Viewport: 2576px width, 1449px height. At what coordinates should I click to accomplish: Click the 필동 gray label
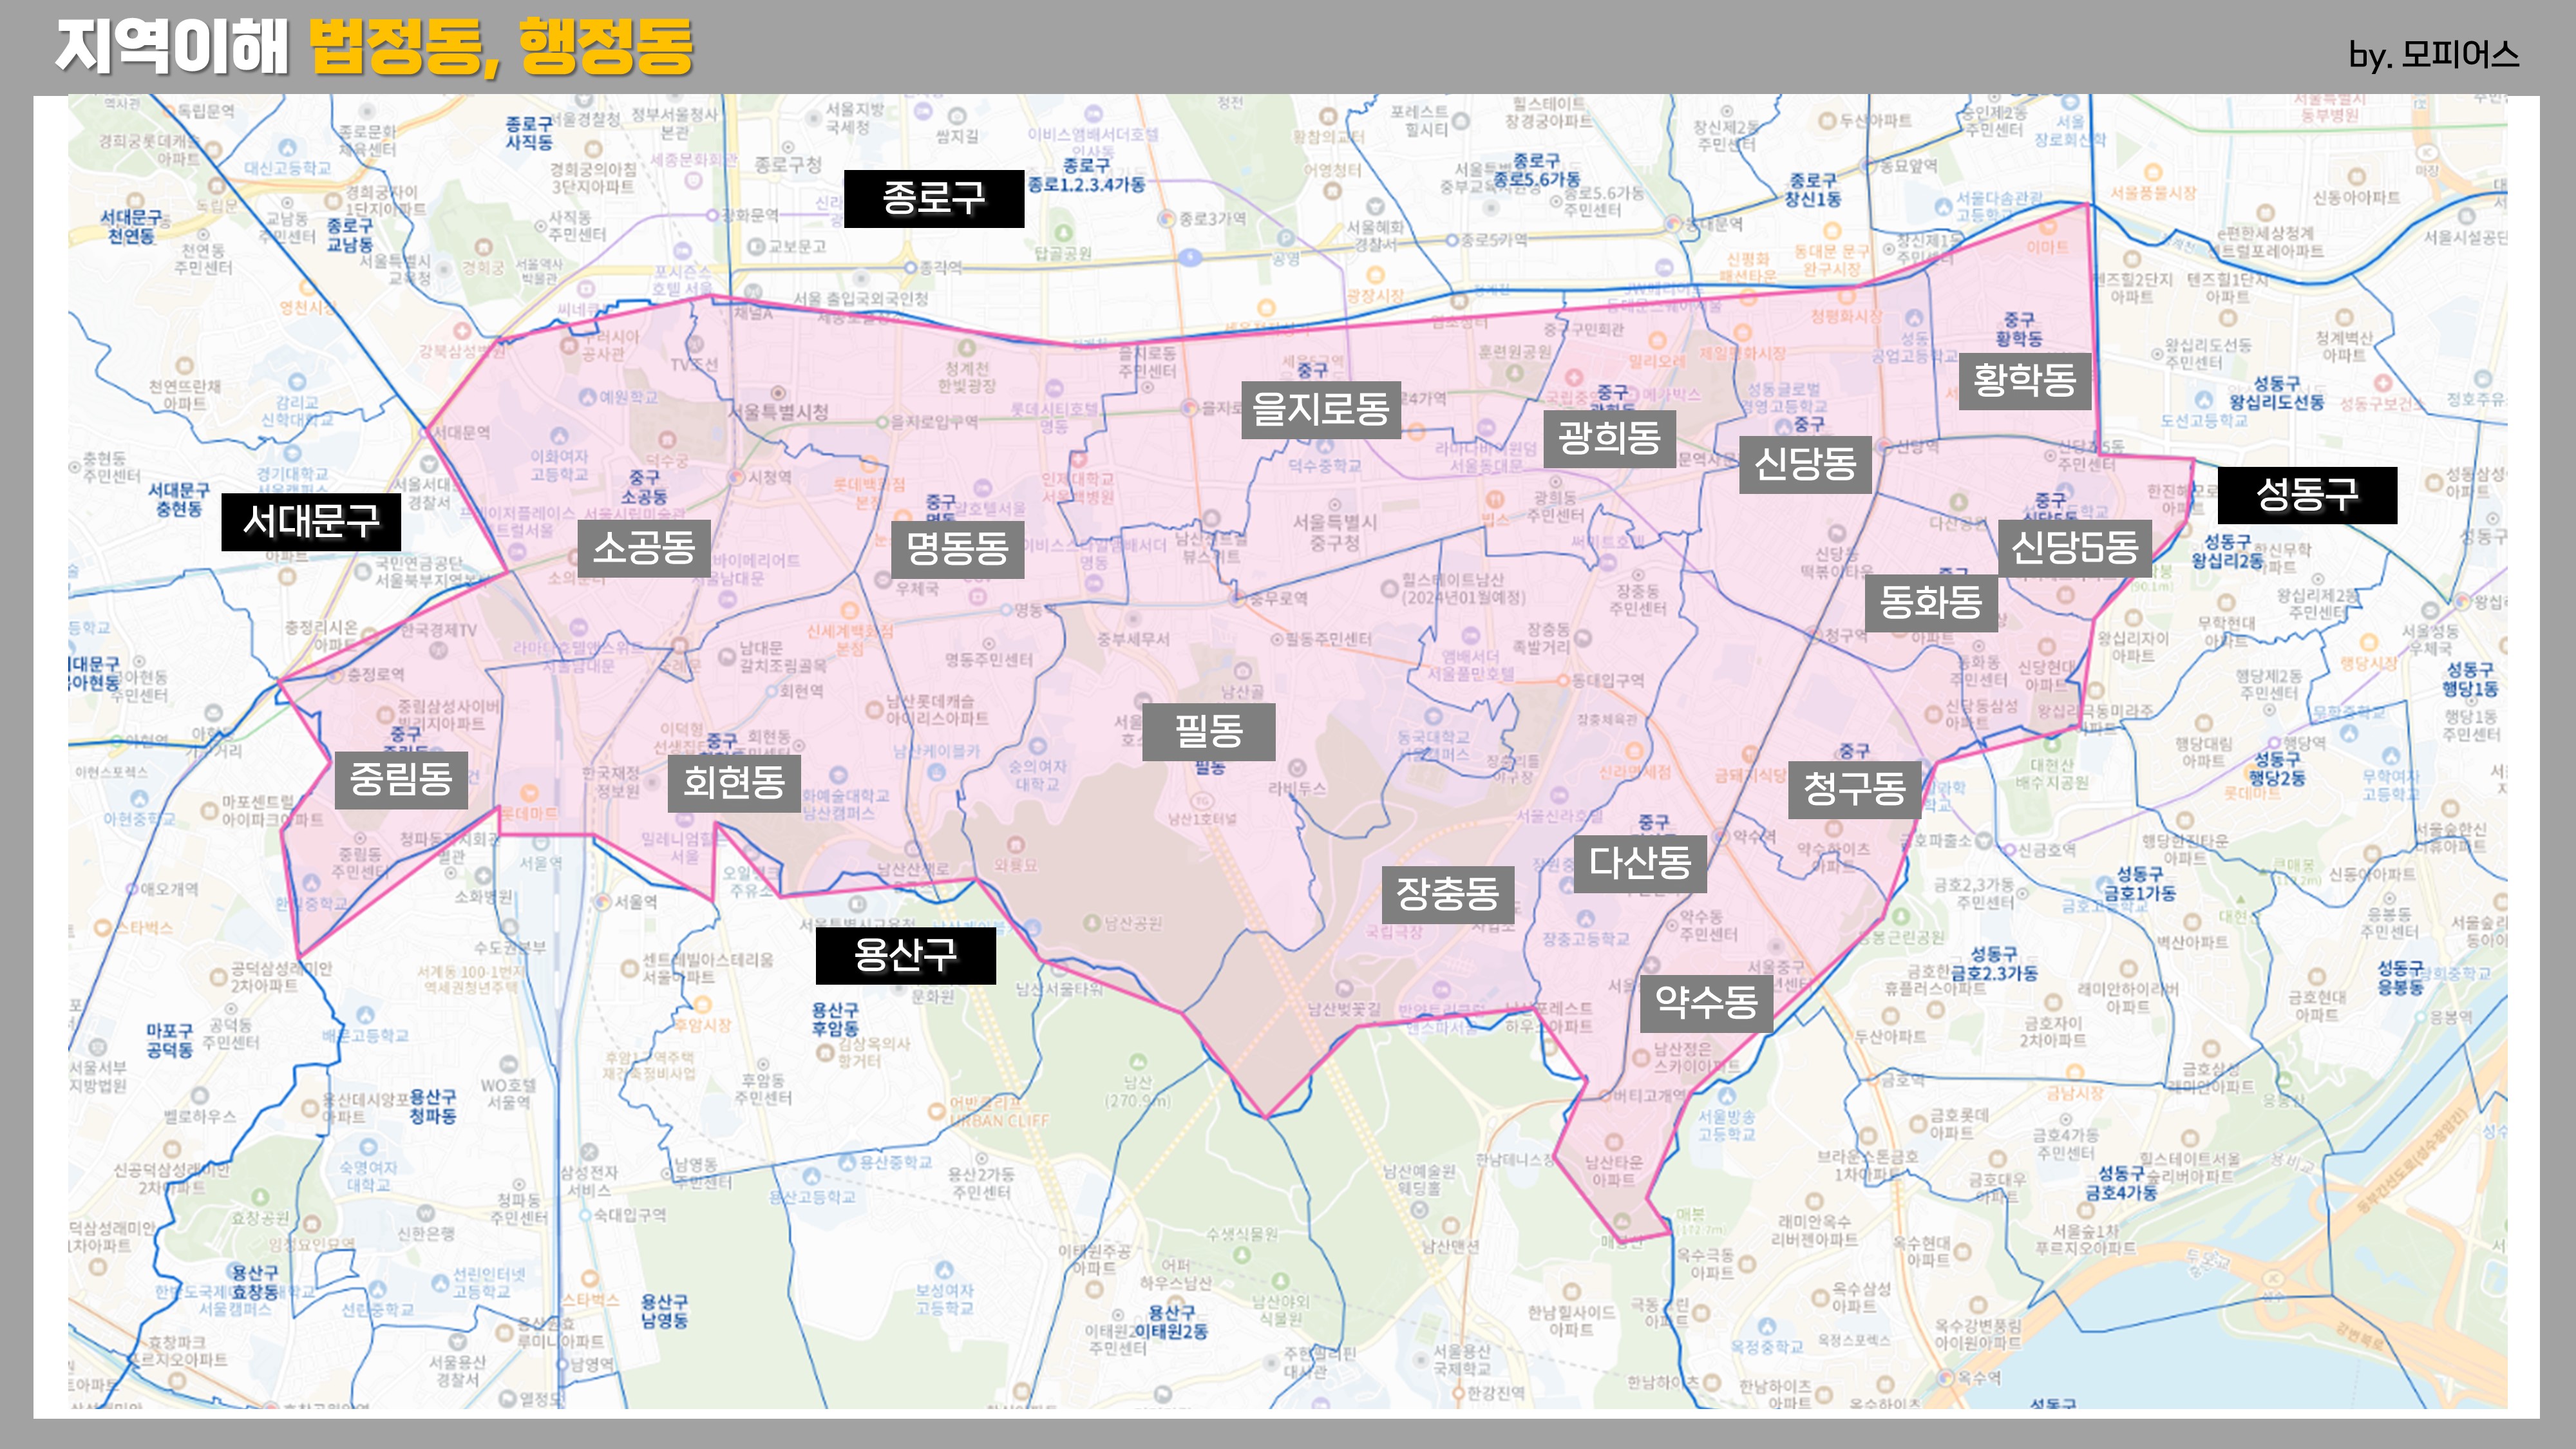click(x=1208, y=731)
